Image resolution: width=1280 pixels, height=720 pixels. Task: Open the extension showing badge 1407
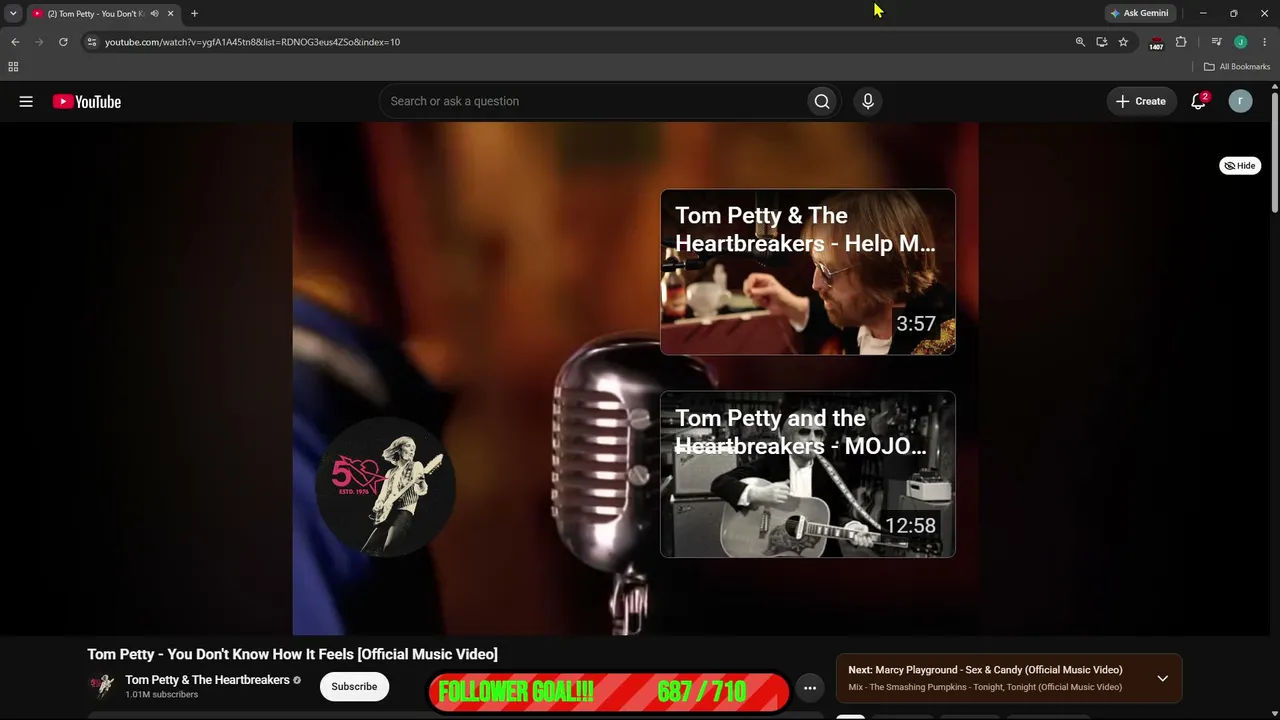(1156, 43)
